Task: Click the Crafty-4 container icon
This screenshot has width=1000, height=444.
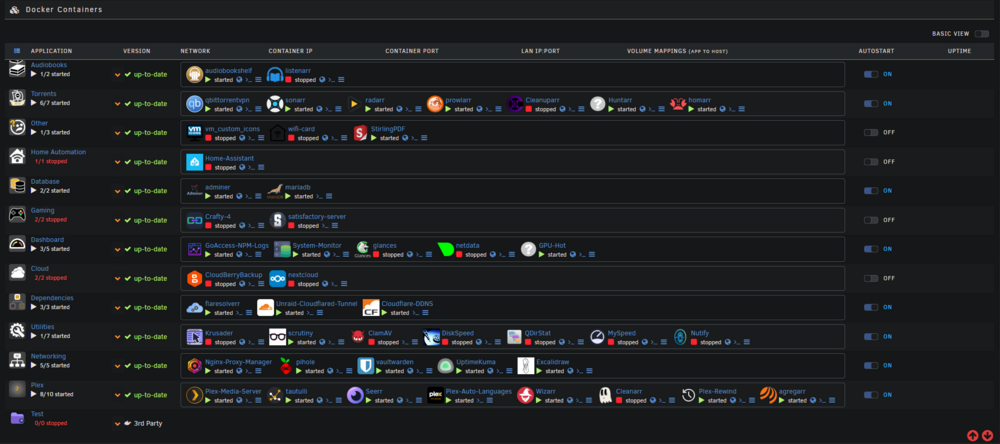Action: [x=195, y=220]
